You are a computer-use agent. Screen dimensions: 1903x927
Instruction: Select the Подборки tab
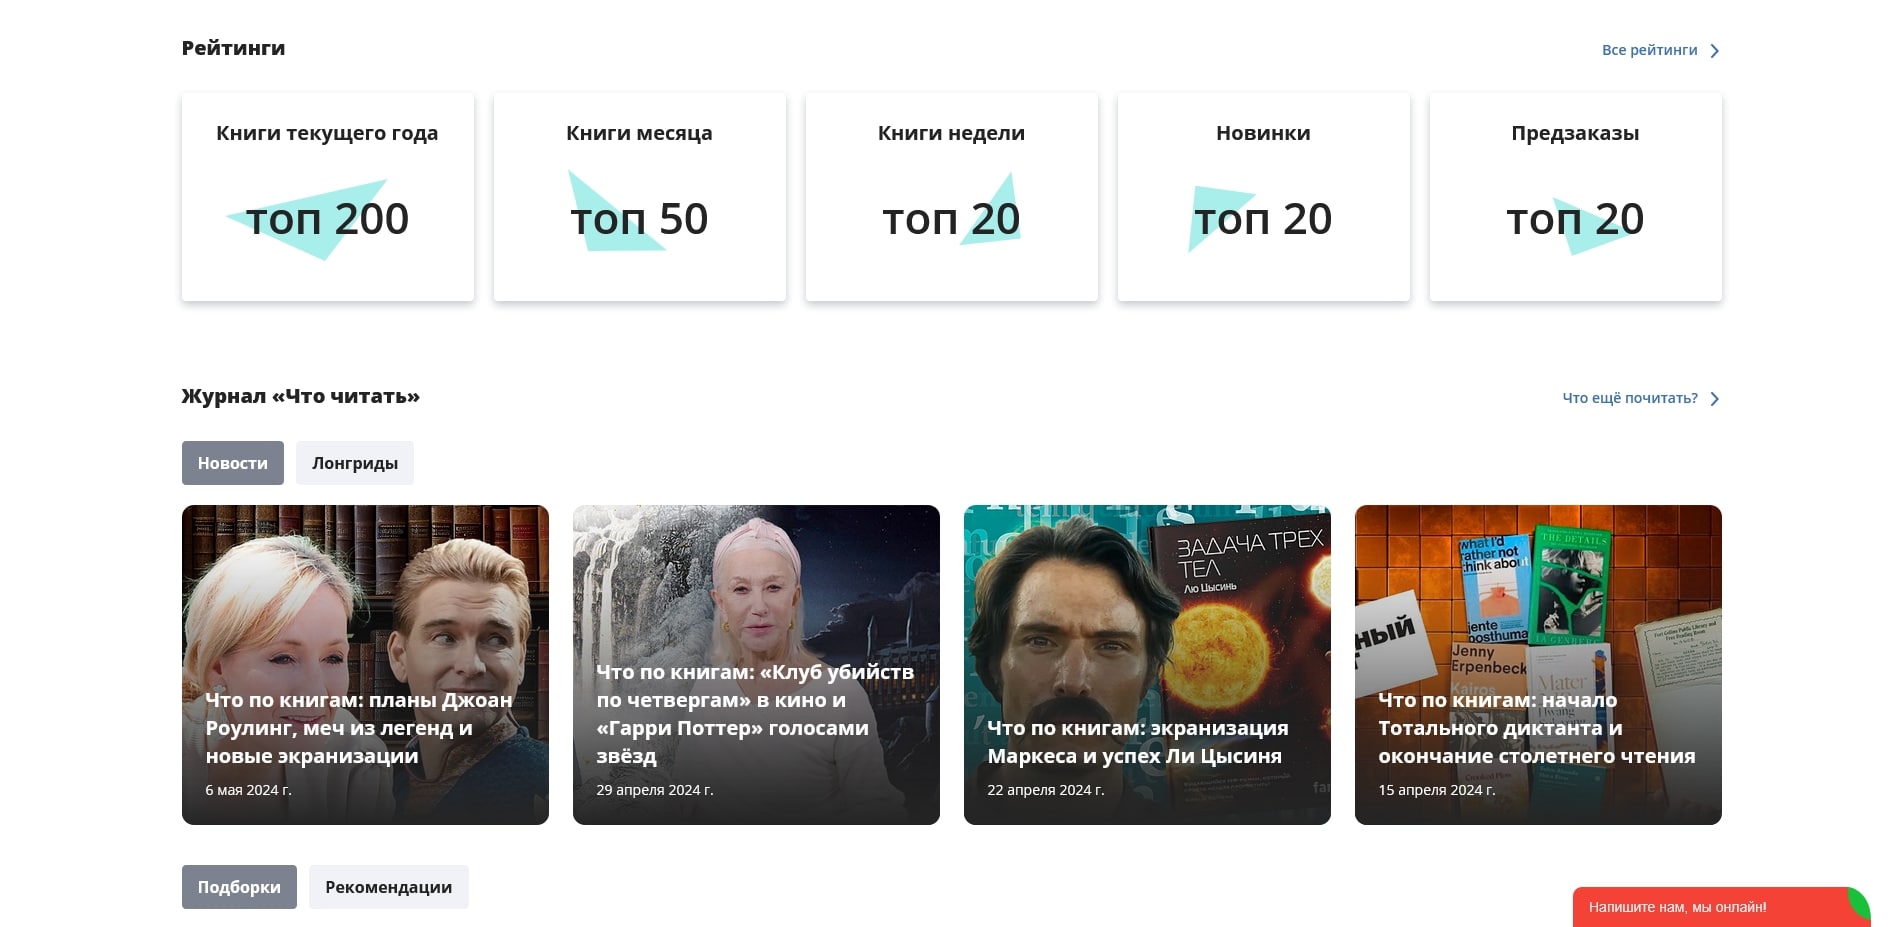(x=239, y=887)
